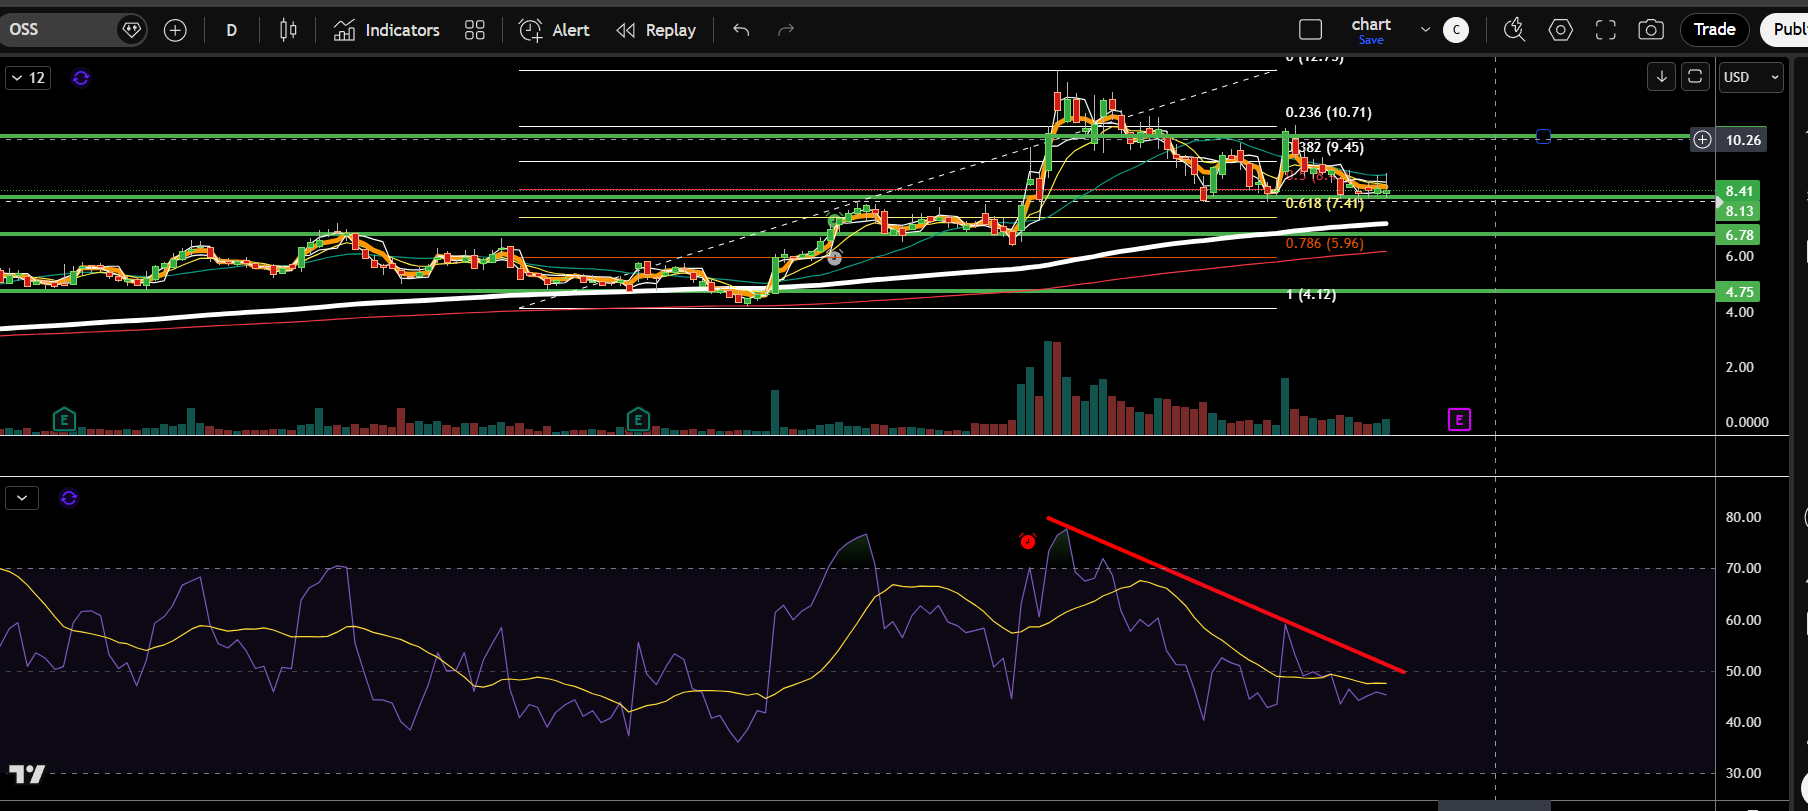Open the D time interval menu

(231, 30)
